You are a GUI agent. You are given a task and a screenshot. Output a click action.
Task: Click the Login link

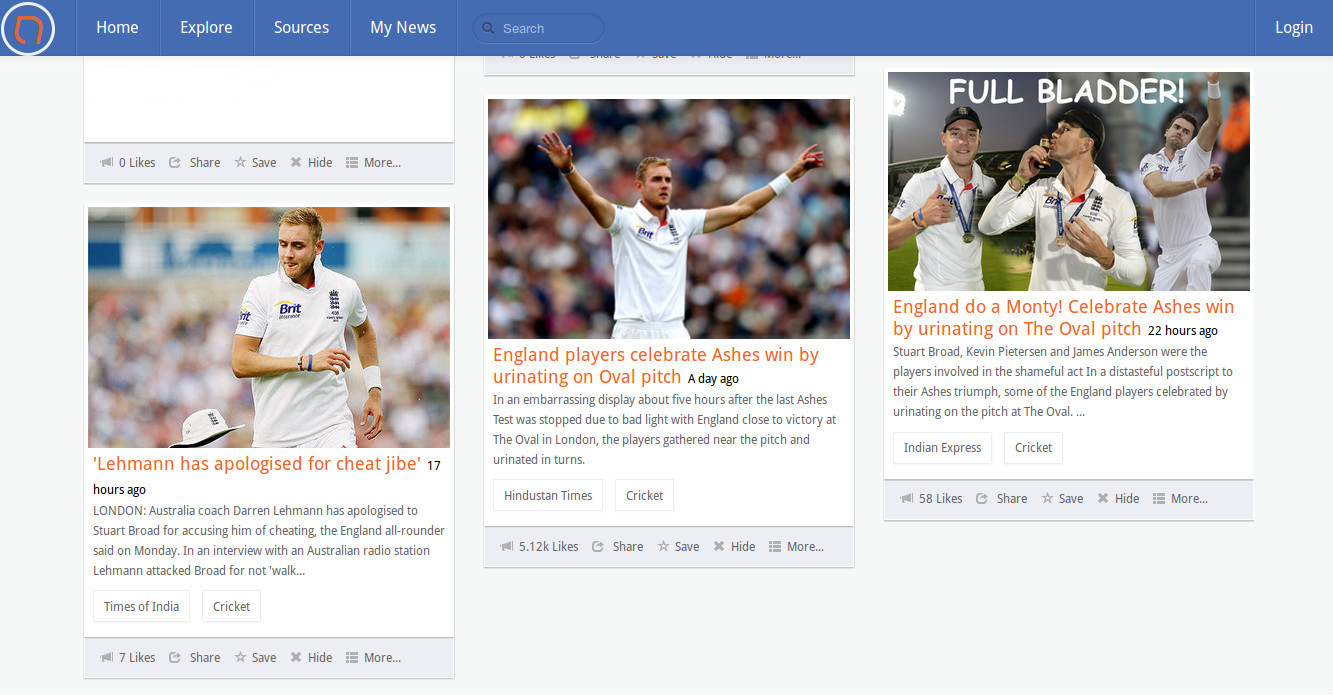pyautogui.click(x=1293, y=28)
